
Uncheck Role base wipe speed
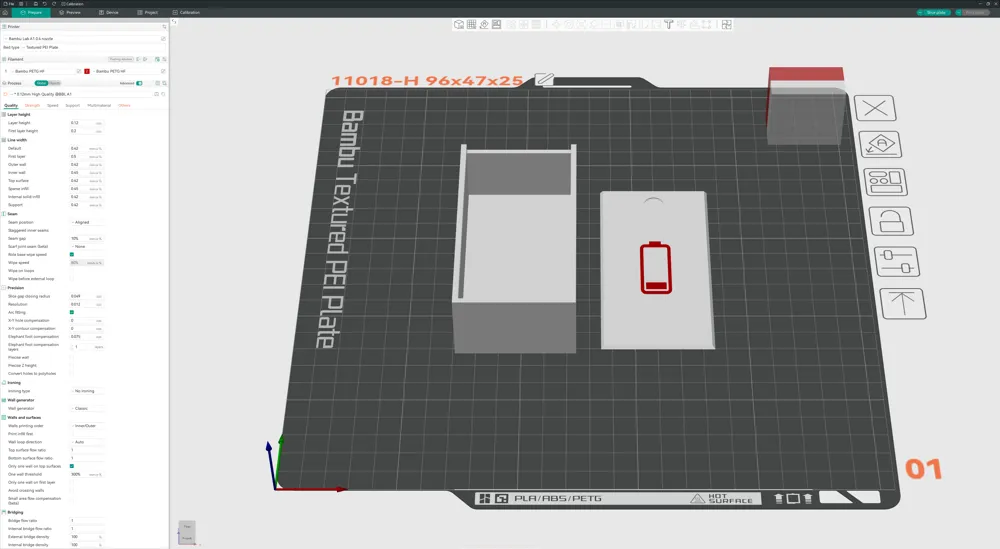point(71,254)
